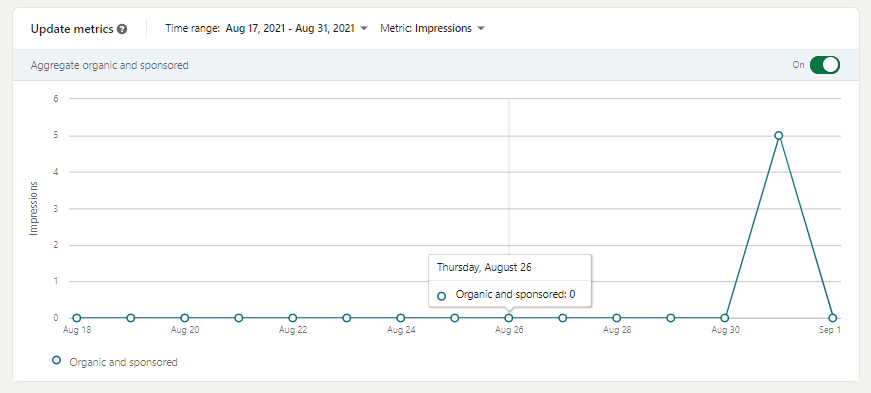Click the Update metrics heading text
Image resolution: width=871 pixels, height=393 pixels.
[72, 29]
